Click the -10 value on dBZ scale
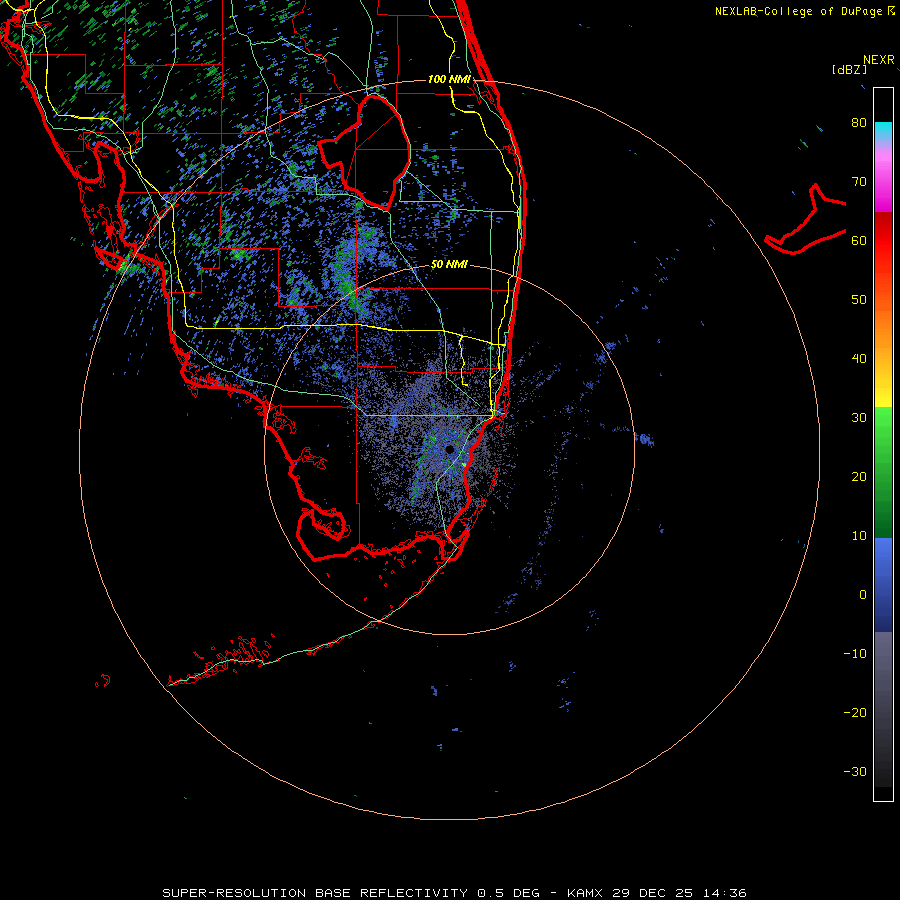The image size is (900, 900). tap(855, 653)
